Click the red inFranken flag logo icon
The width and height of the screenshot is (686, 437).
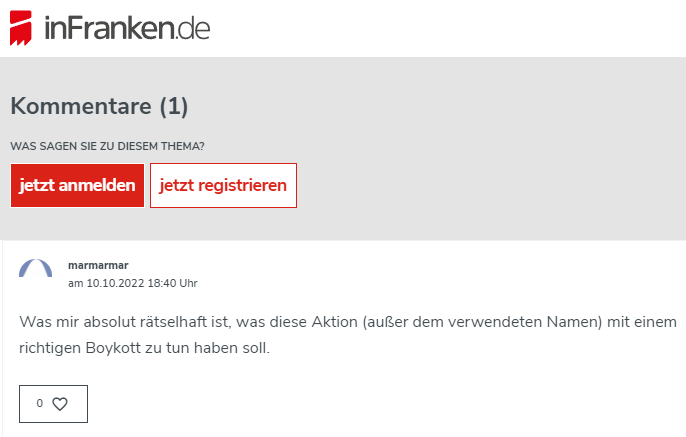[x=24, y=28]
